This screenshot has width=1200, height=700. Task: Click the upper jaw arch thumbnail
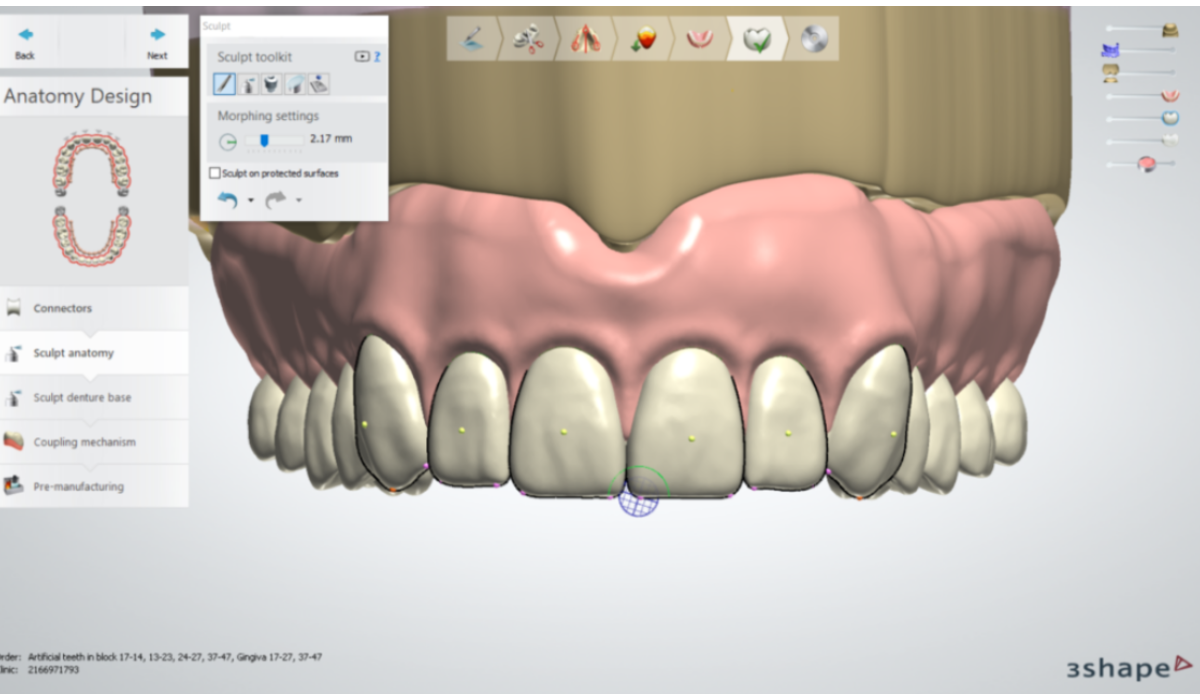92,166
